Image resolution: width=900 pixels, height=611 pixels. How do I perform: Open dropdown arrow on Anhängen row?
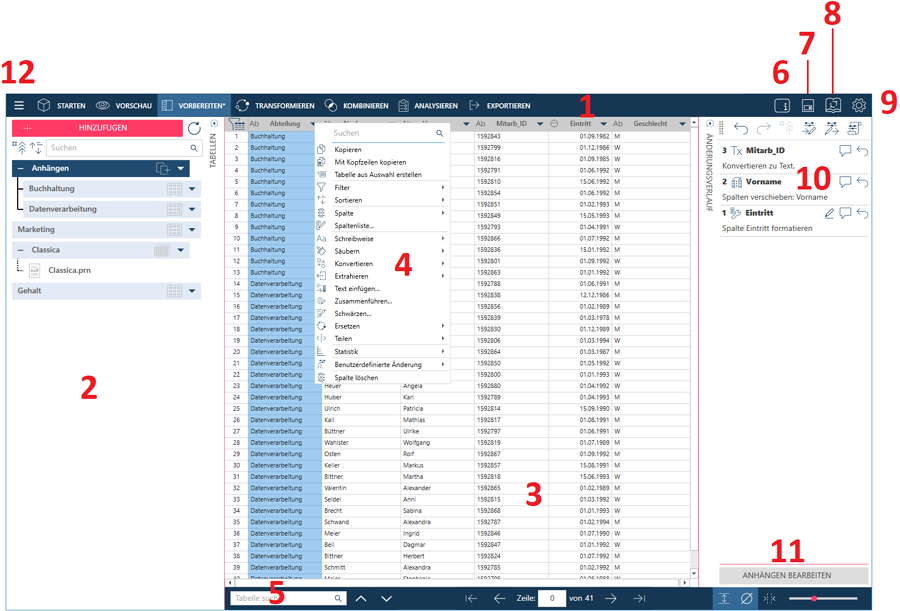[181, 169]
